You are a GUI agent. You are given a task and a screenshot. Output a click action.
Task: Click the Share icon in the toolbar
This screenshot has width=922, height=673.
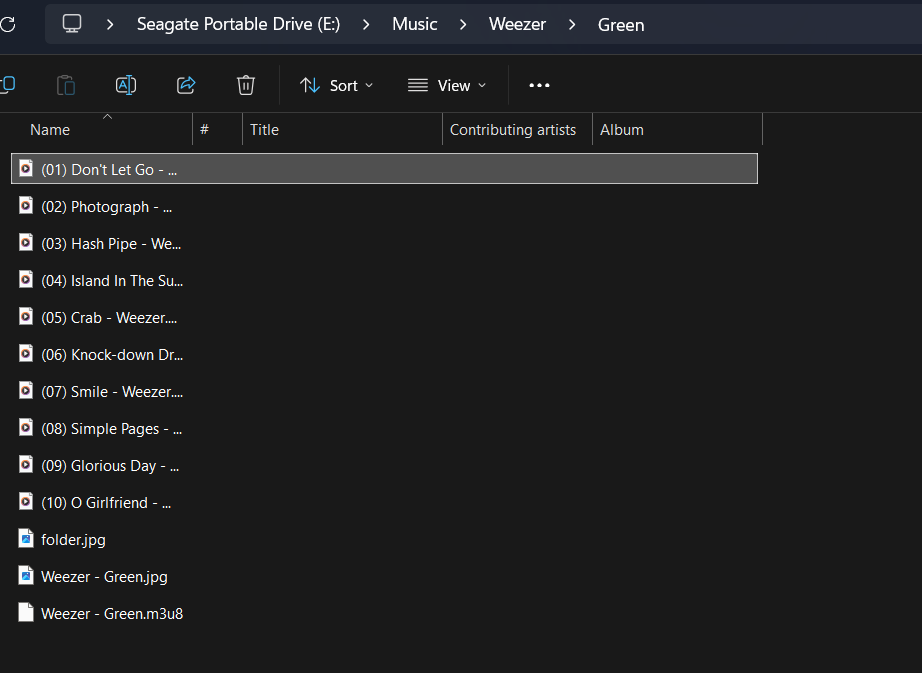pos(186,86)
